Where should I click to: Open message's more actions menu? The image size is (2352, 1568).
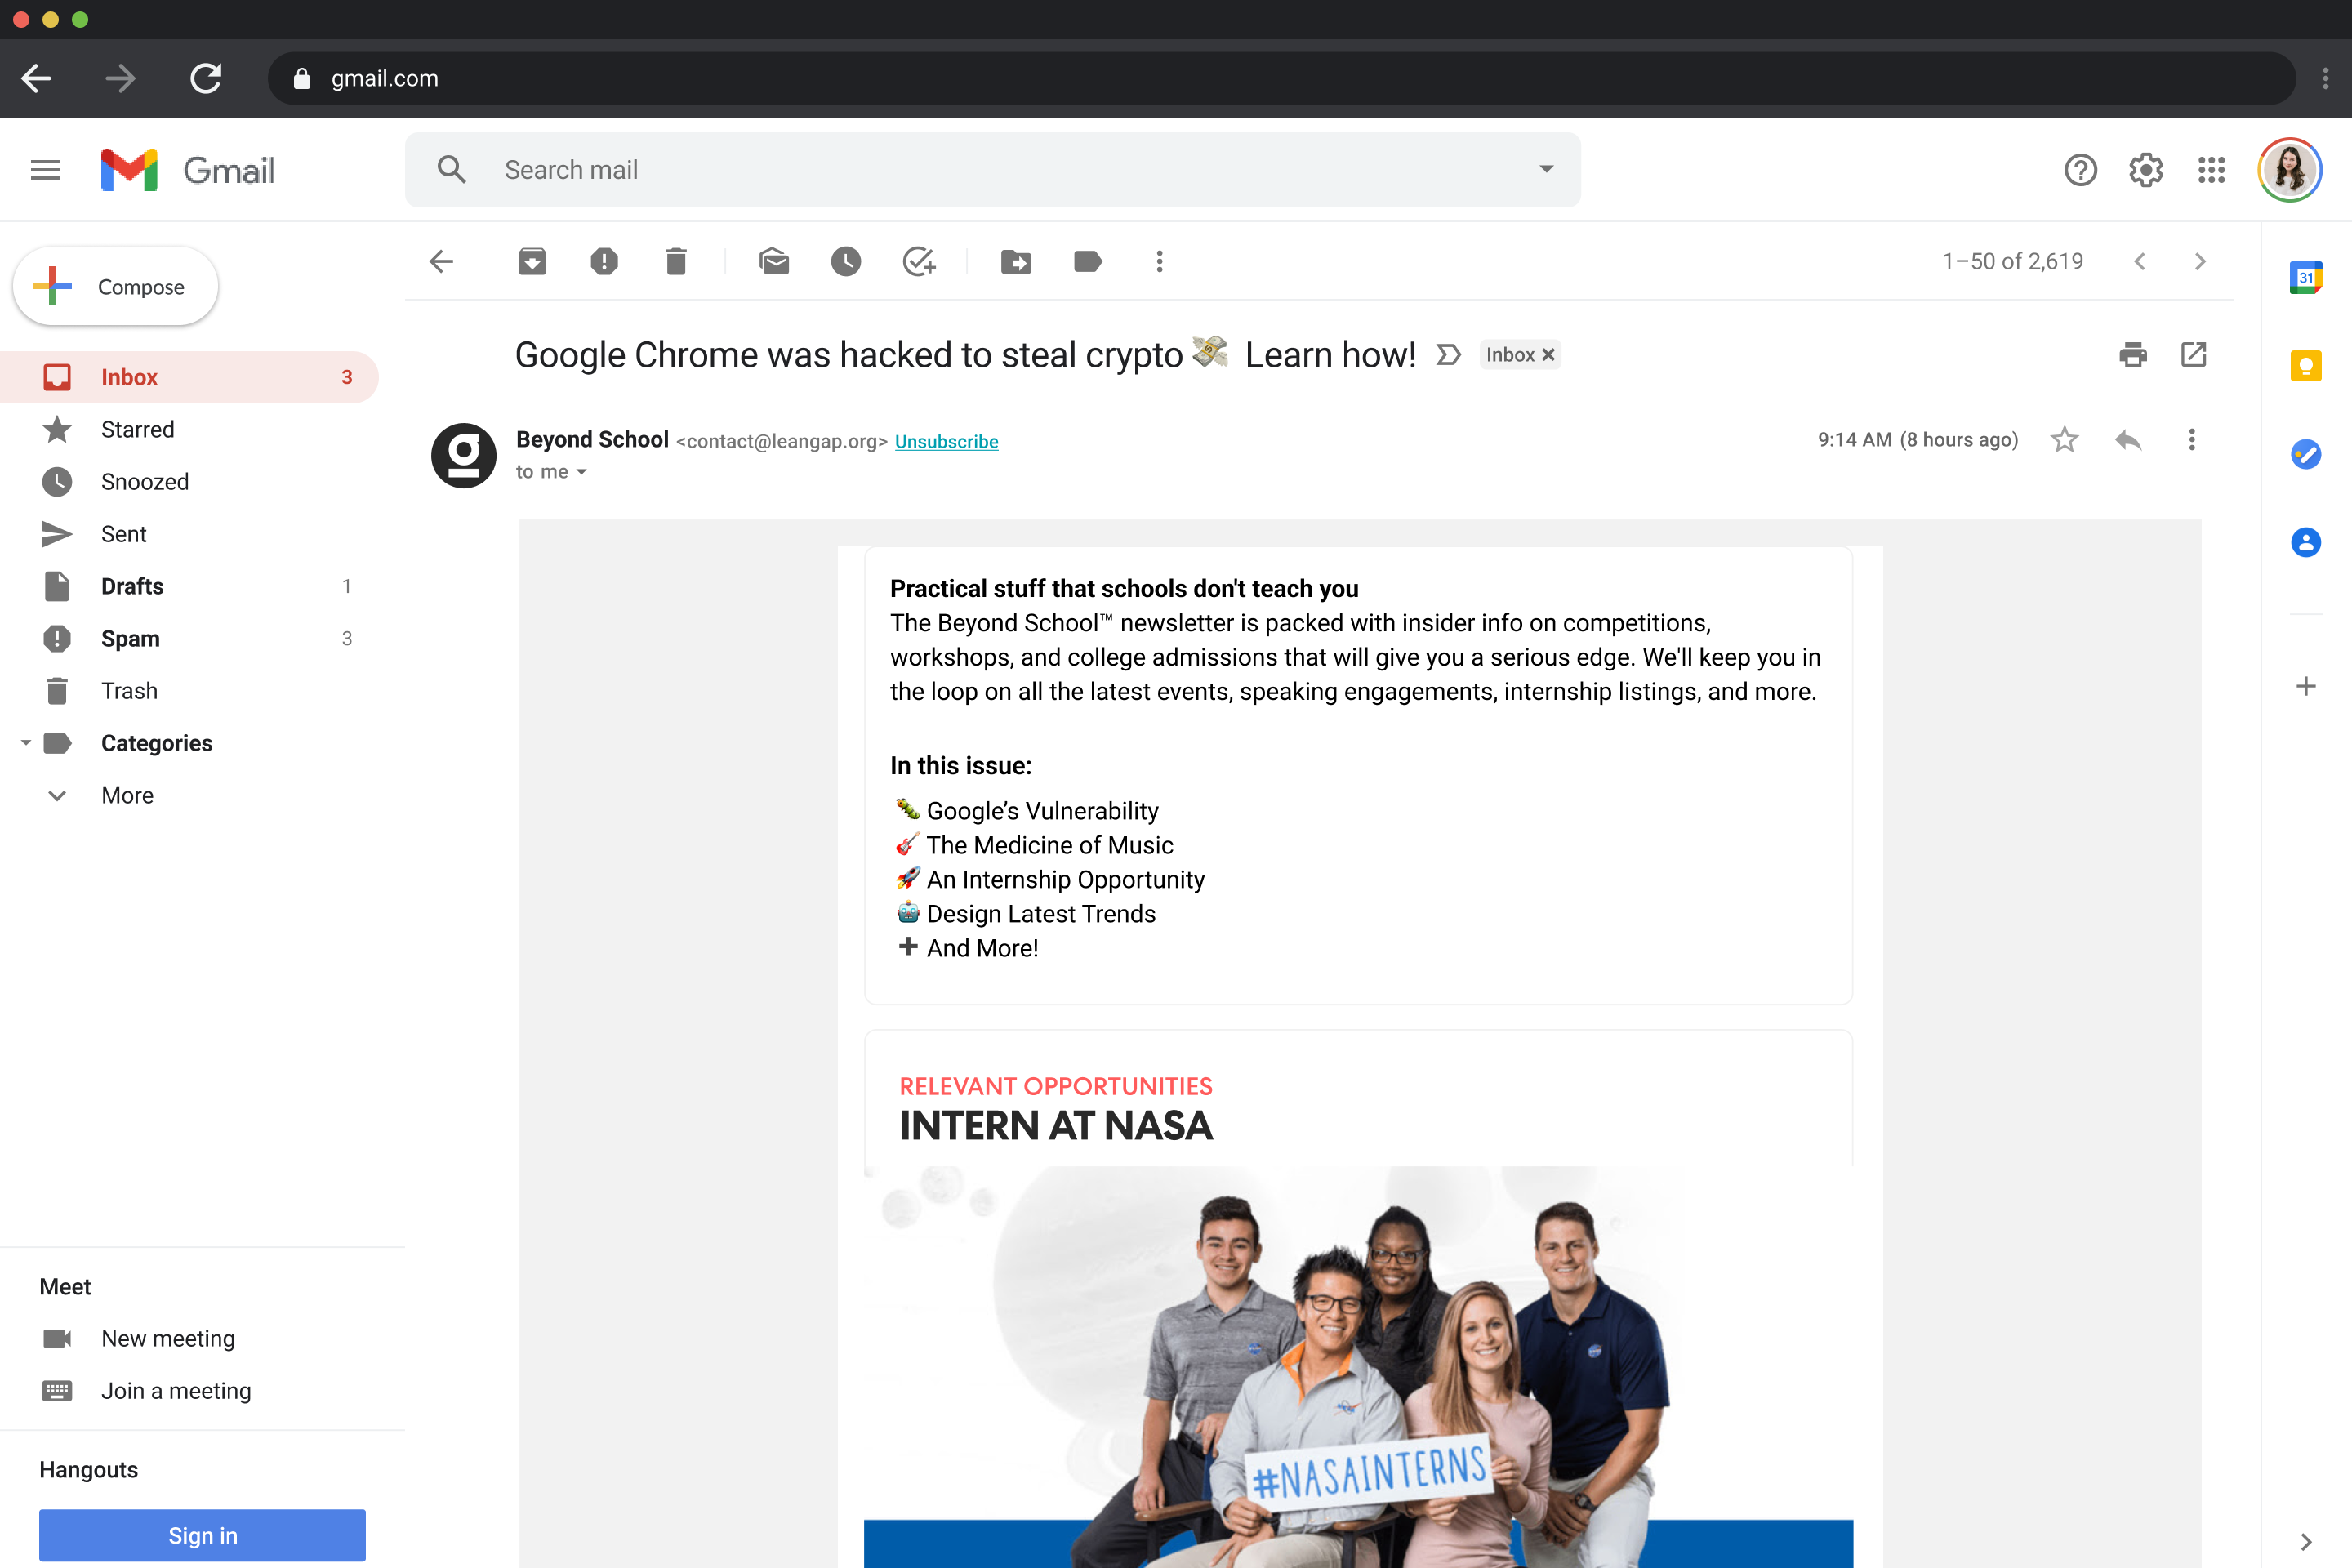point(2192,440)
